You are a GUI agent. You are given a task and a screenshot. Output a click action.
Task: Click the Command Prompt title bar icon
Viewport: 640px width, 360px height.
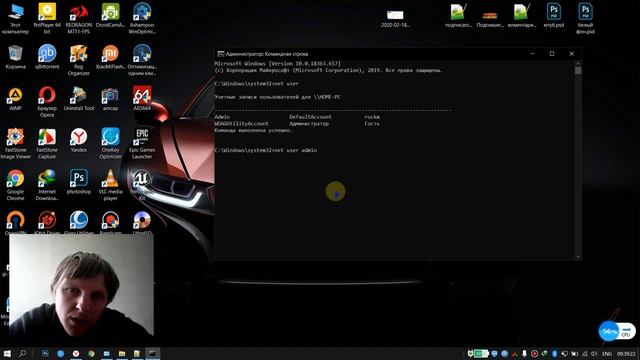pyautogui.click(x=220, y=54)
